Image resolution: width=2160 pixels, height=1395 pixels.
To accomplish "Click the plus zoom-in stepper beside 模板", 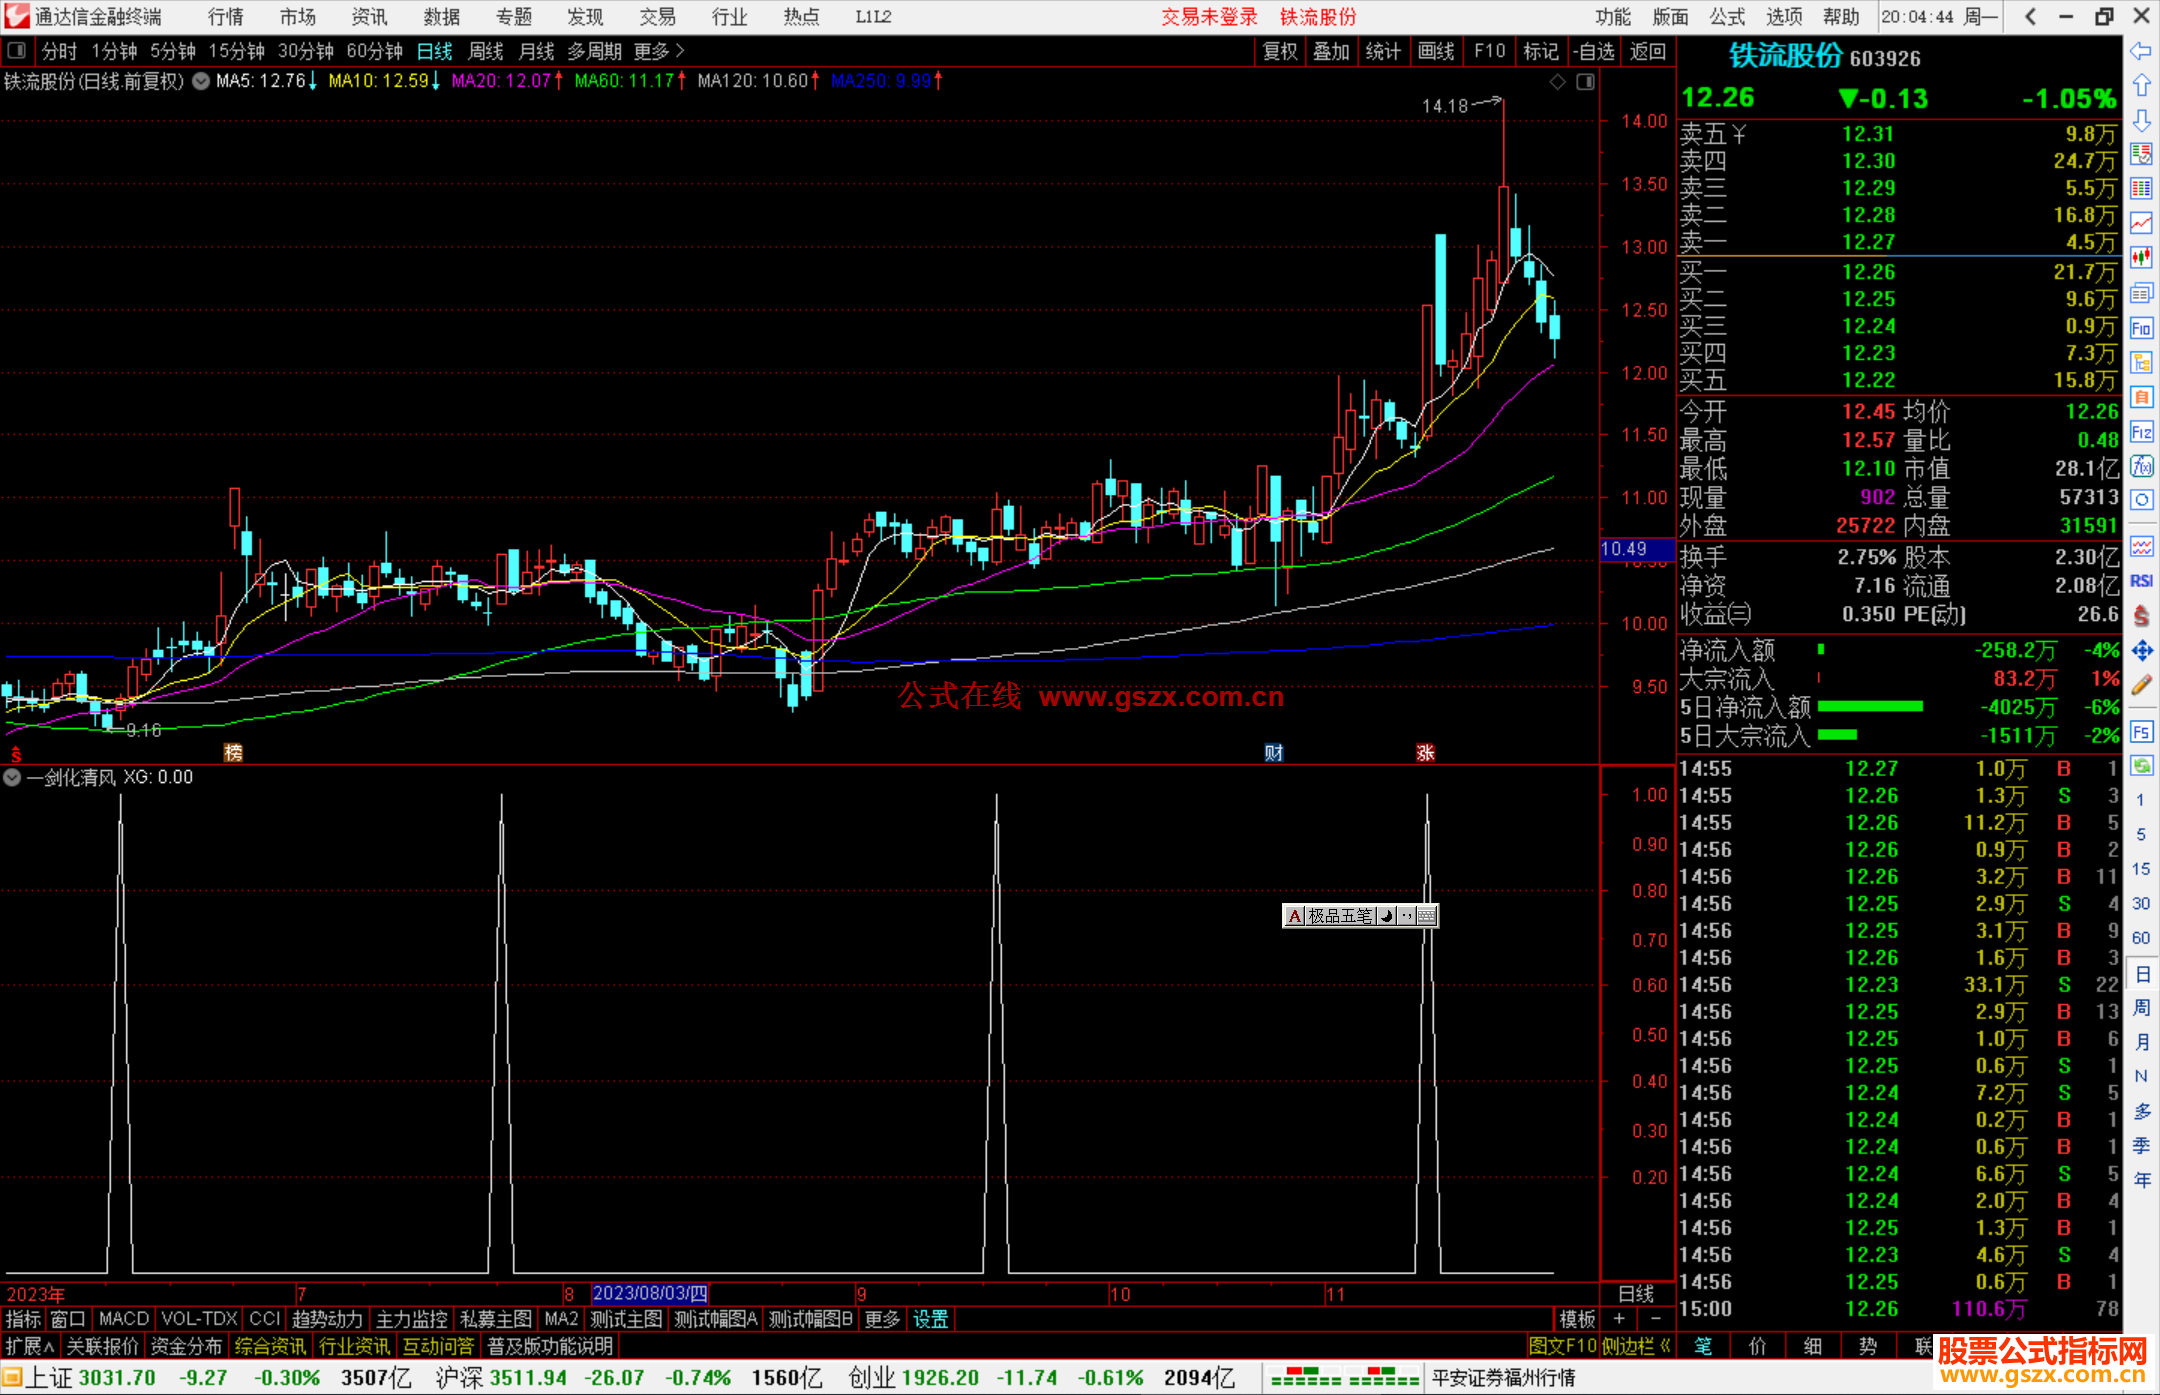I will pyautogui.click(x=1619, y=1319).
